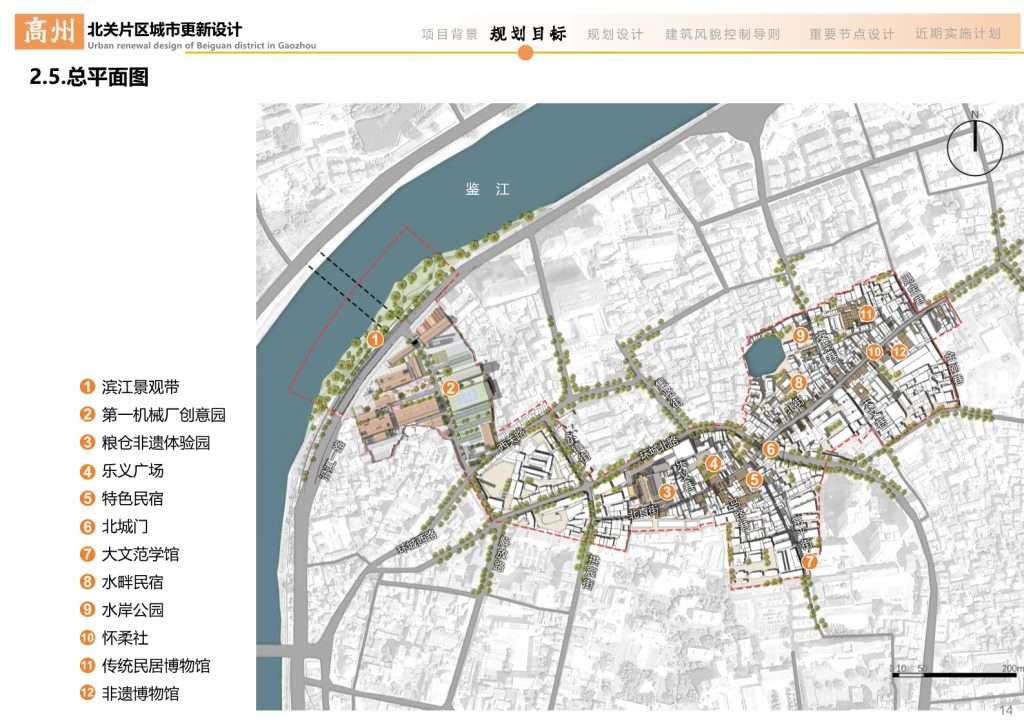Click marker 1 on the riverside map
The height and width of the screenshot is (724, 1024).
(375, 340)
